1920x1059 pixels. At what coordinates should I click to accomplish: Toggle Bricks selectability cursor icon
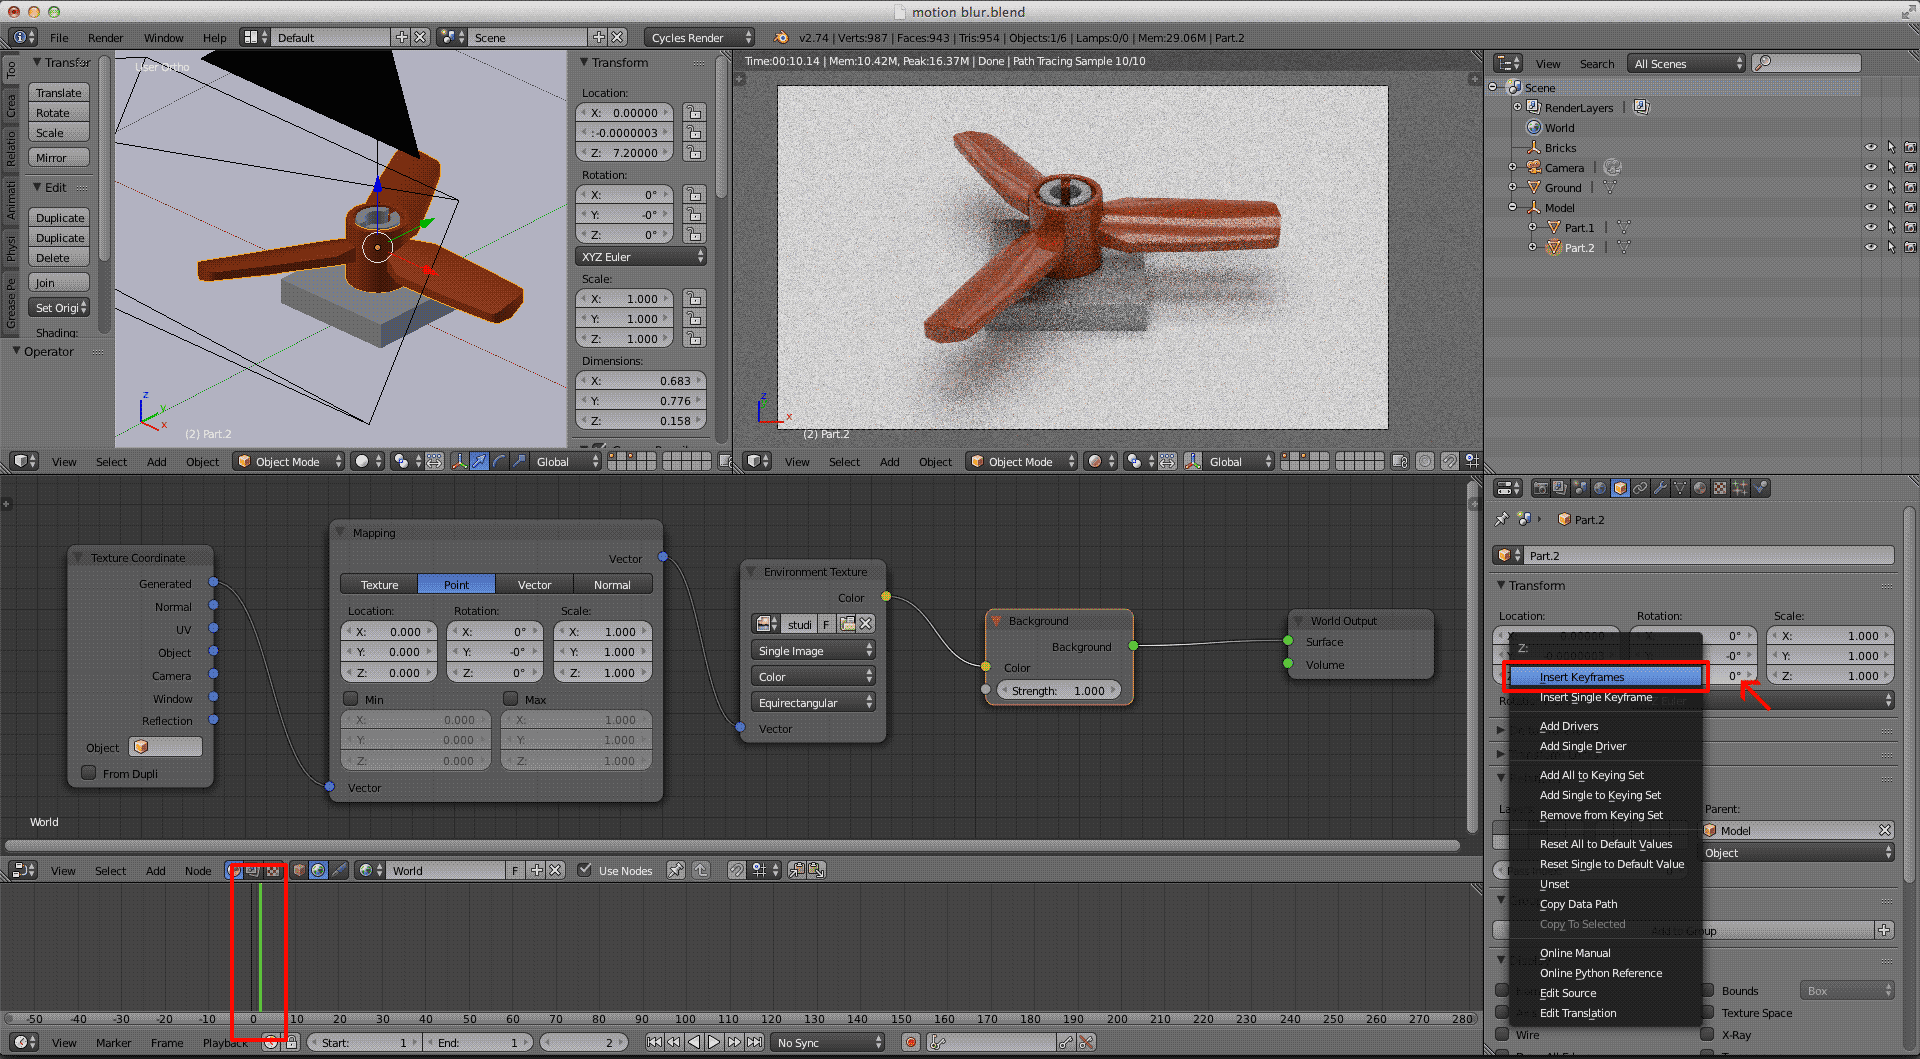[x=1891, y=147]
